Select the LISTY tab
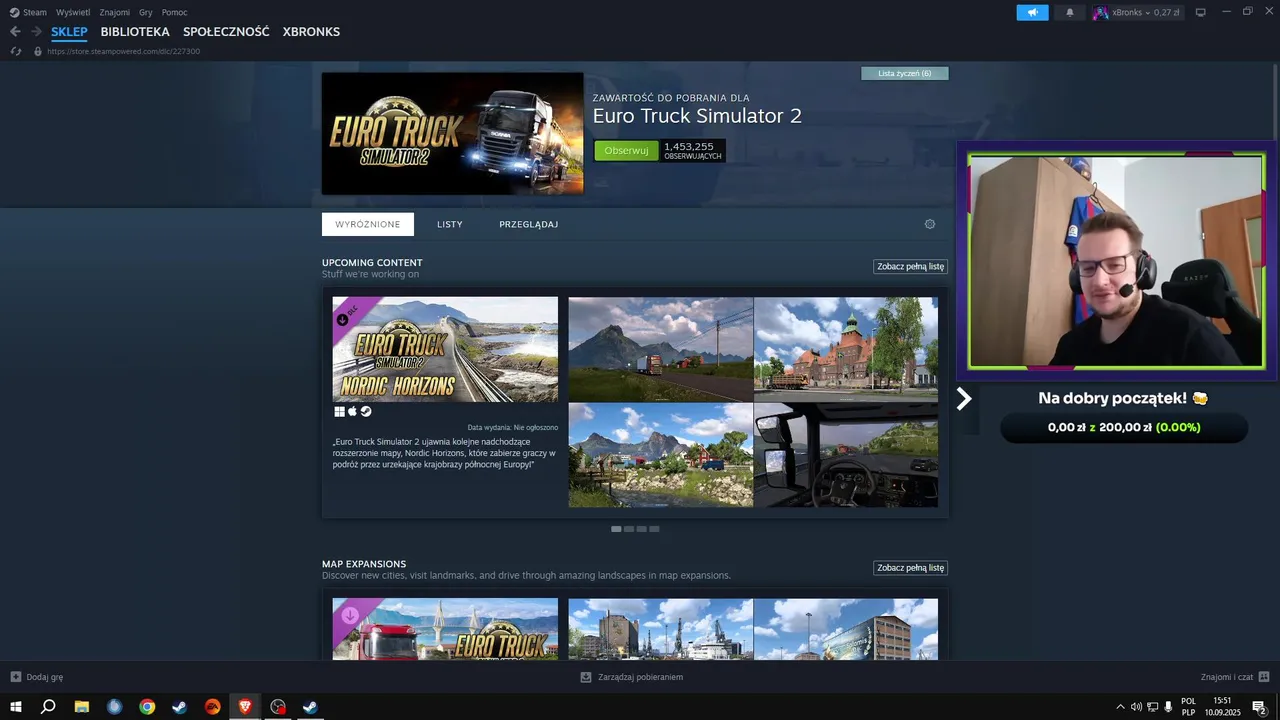 (450, 224)
